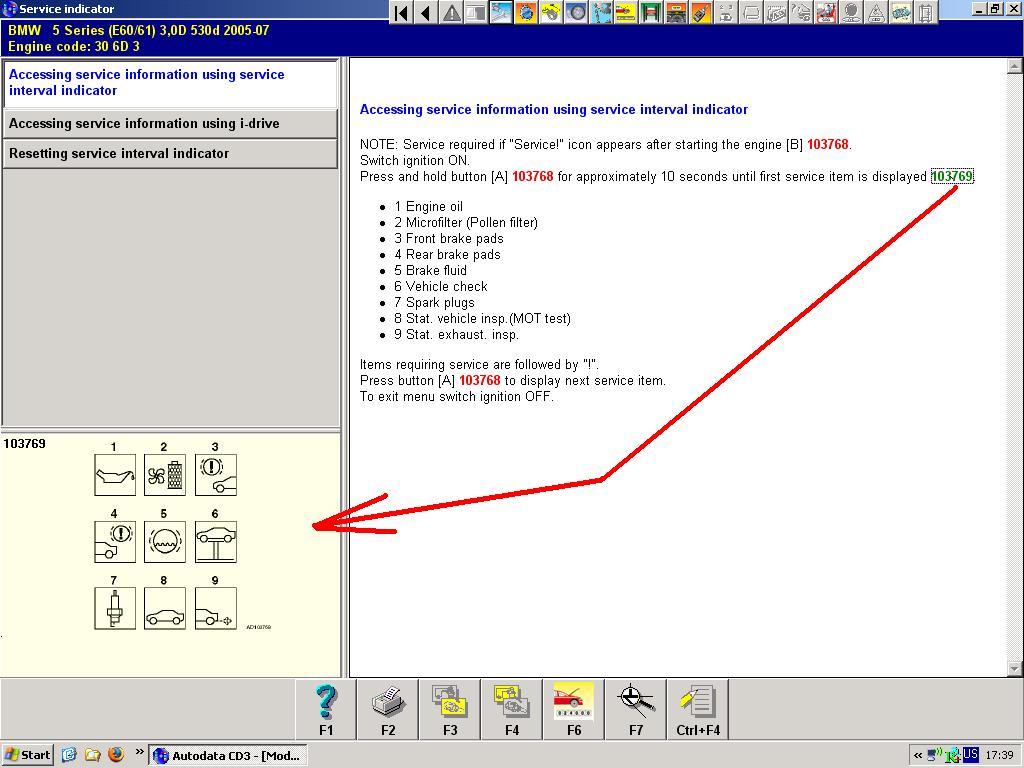
Task: Go back with the left arrow icon
Action: click(x=426, y=12)
